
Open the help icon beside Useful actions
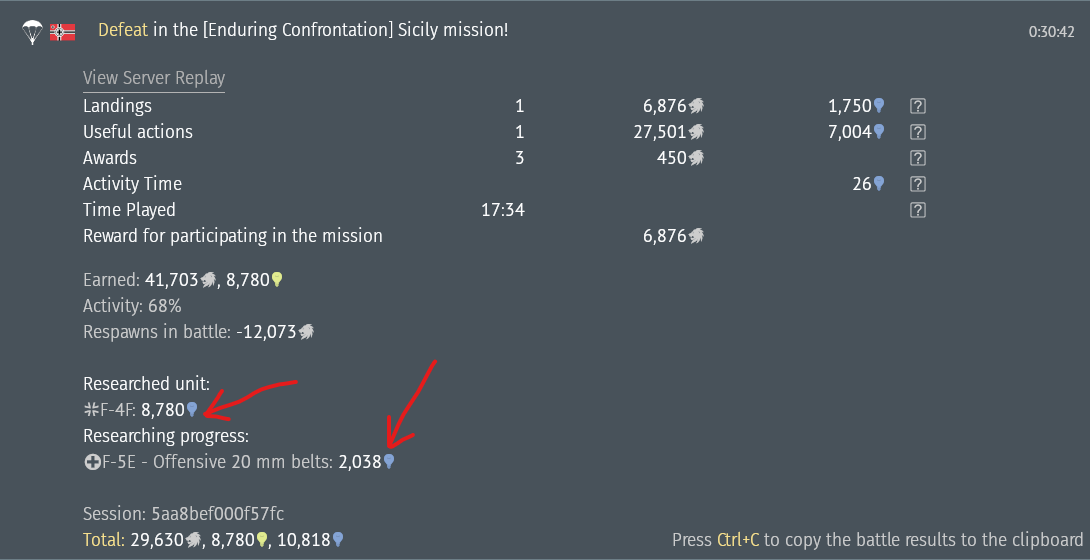pos(918,132)
